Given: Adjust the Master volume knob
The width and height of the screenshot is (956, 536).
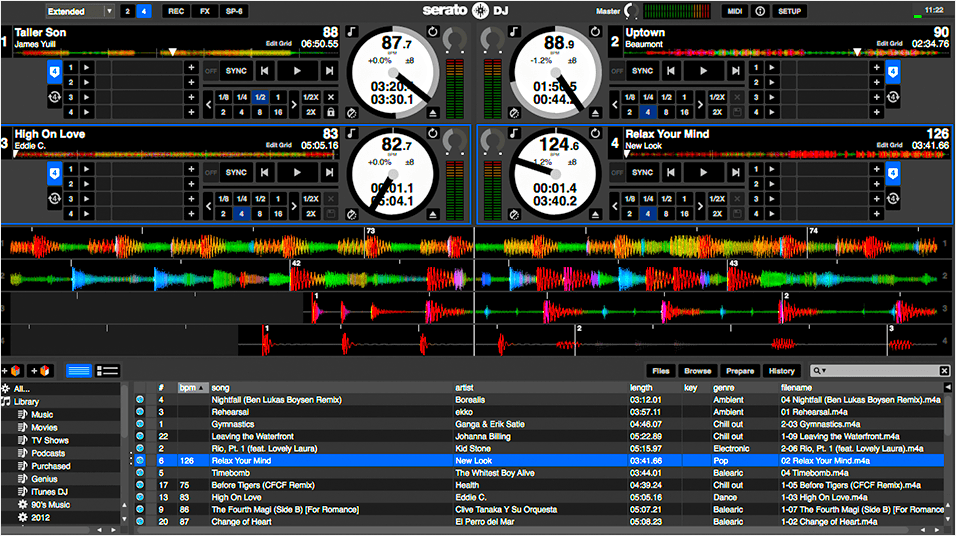Looking at the screenshot, I should tap(629, 11).
